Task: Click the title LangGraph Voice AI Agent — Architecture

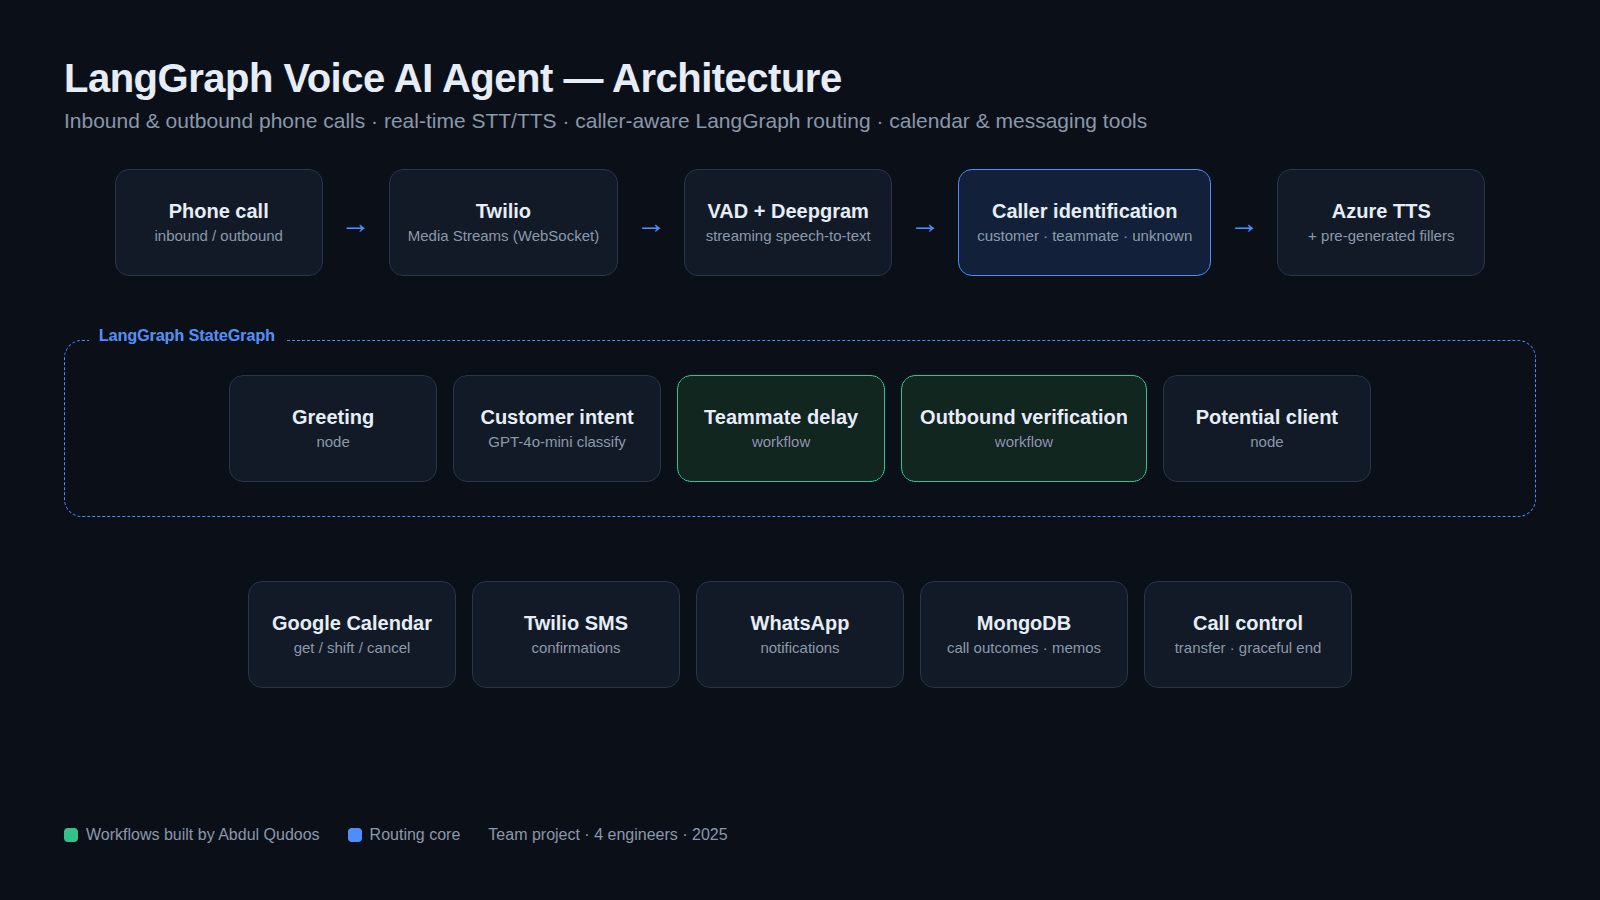Action: (x=453, y=78)
